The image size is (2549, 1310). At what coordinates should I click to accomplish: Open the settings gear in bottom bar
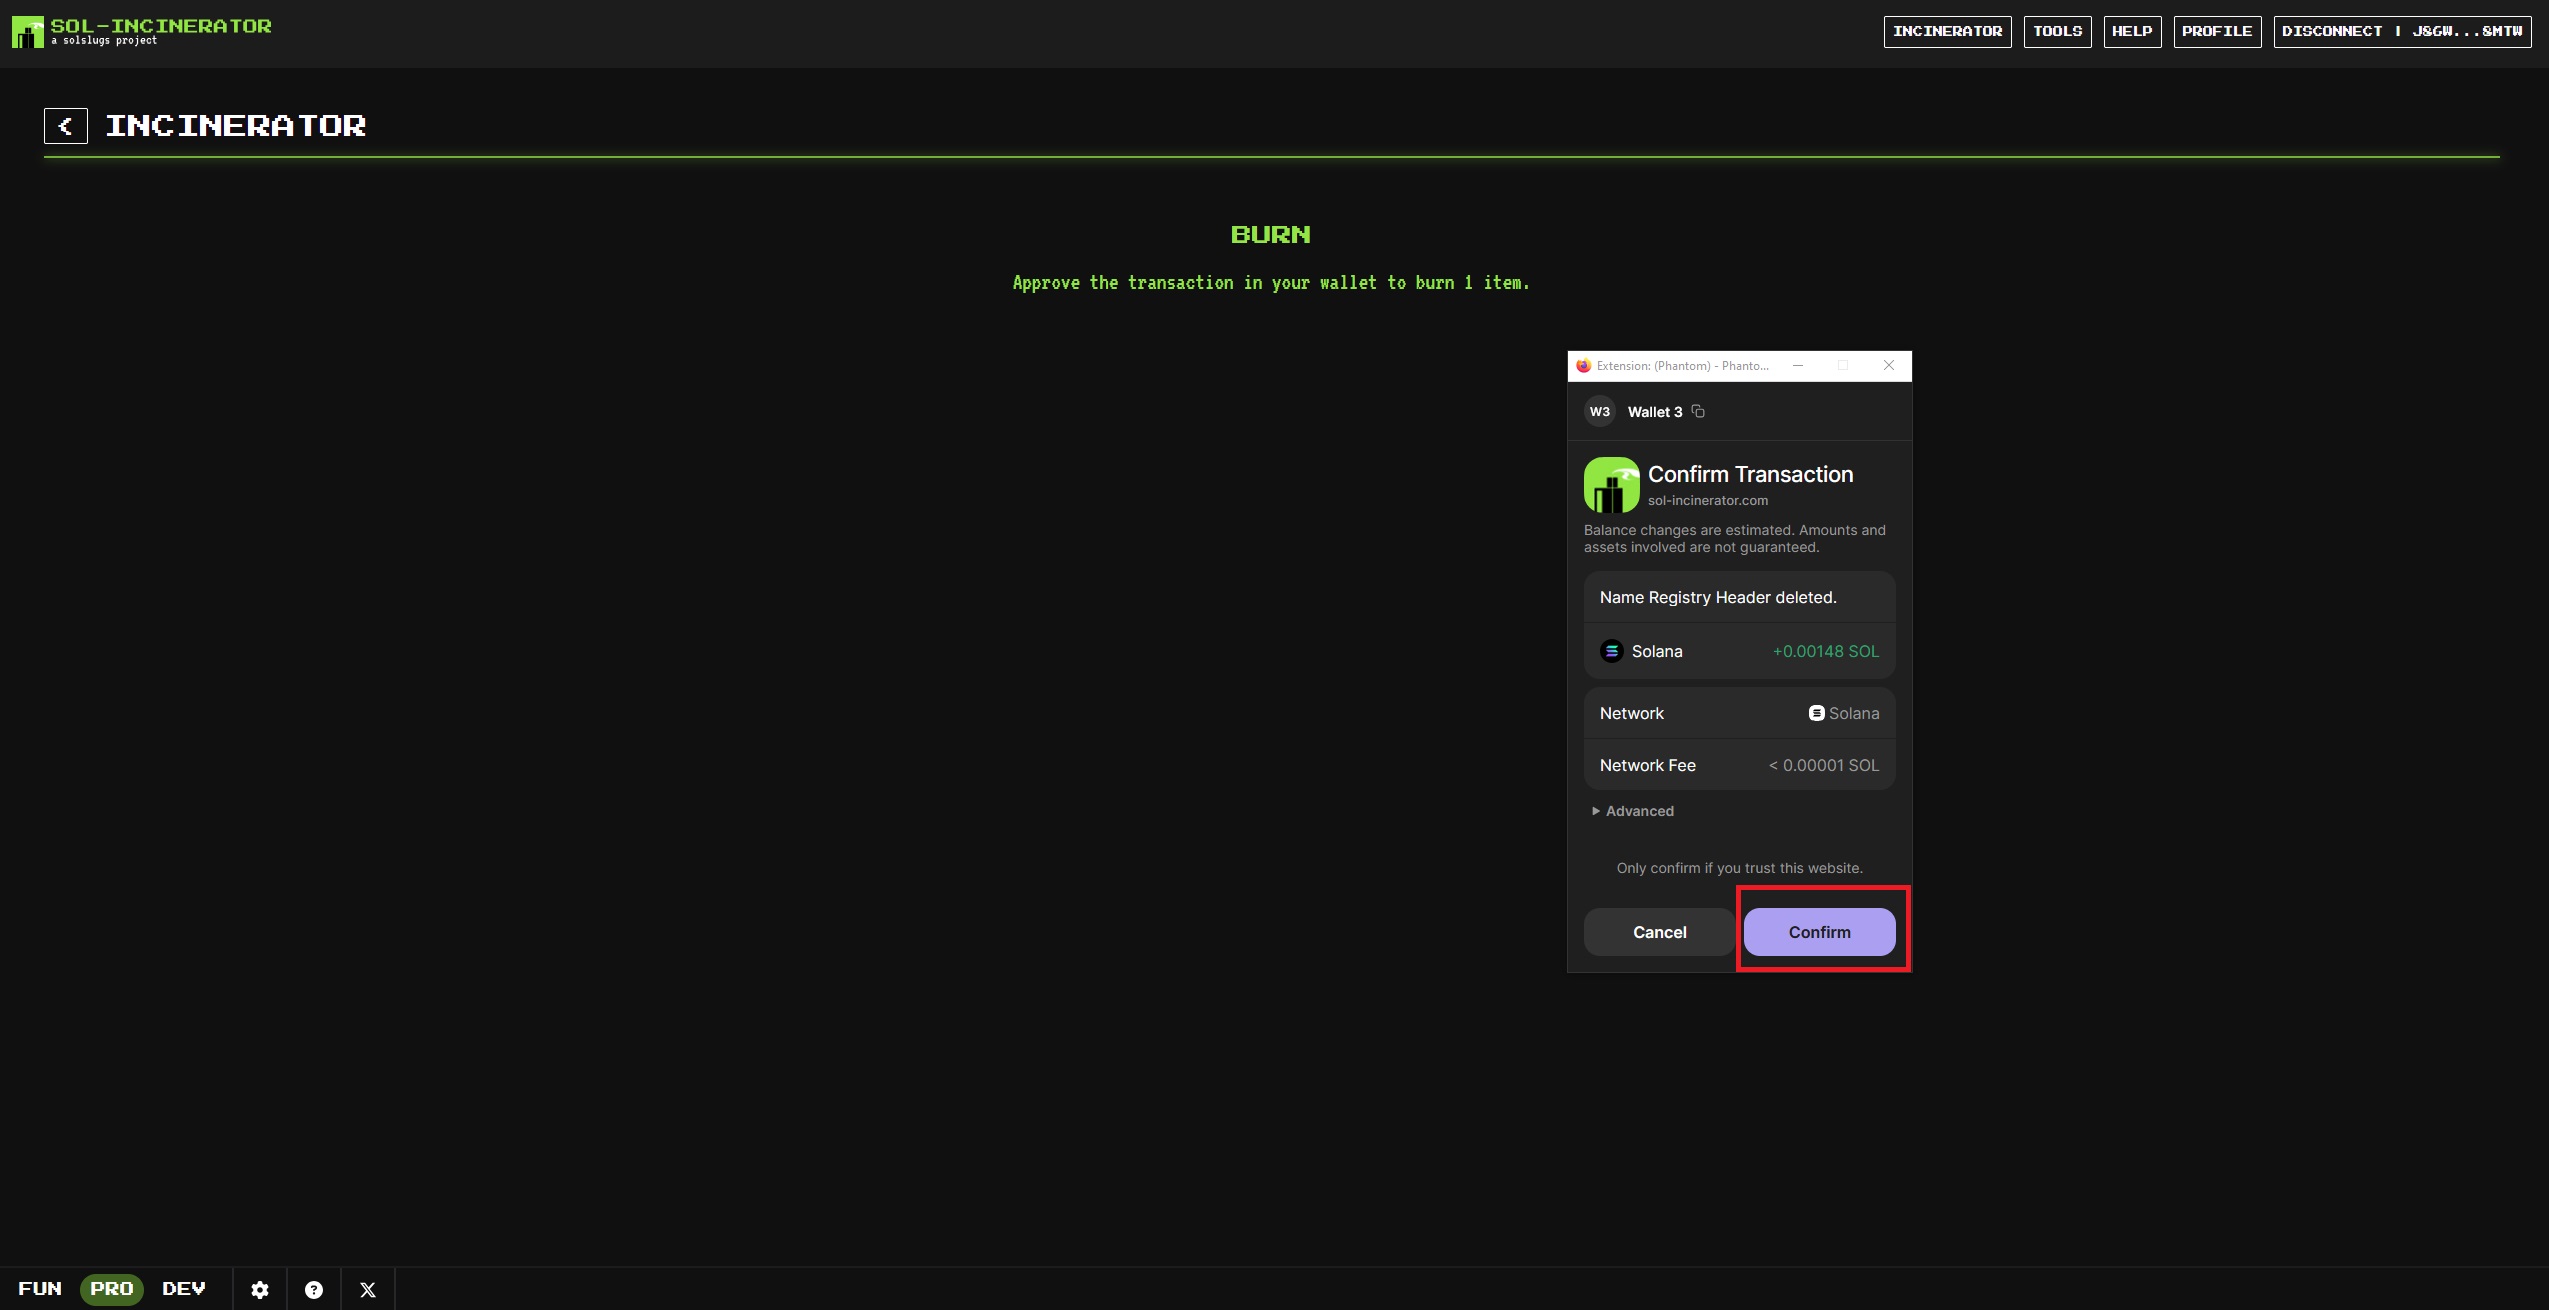coord(260,1290)
